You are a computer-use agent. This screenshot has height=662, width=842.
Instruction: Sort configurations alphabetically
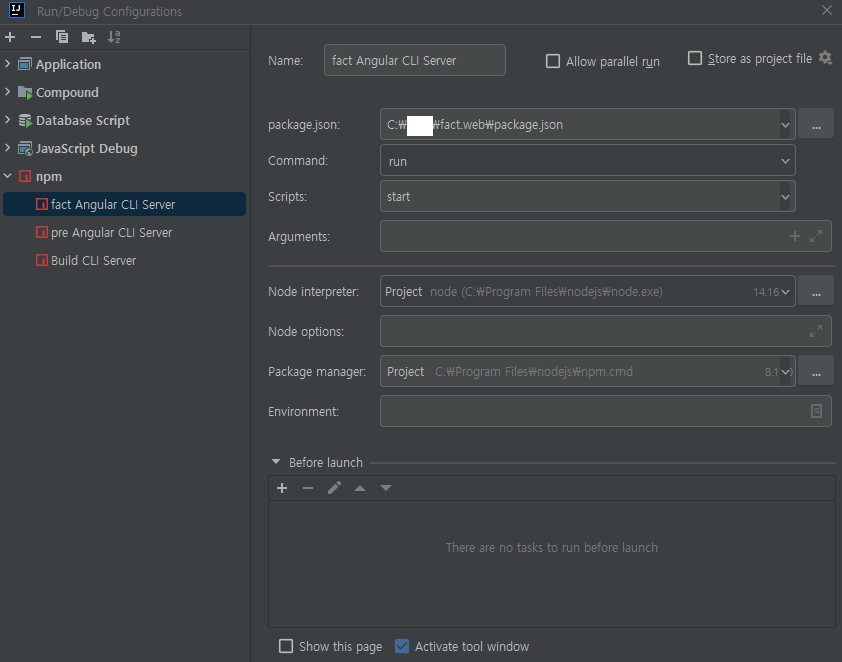coord(114,37)
